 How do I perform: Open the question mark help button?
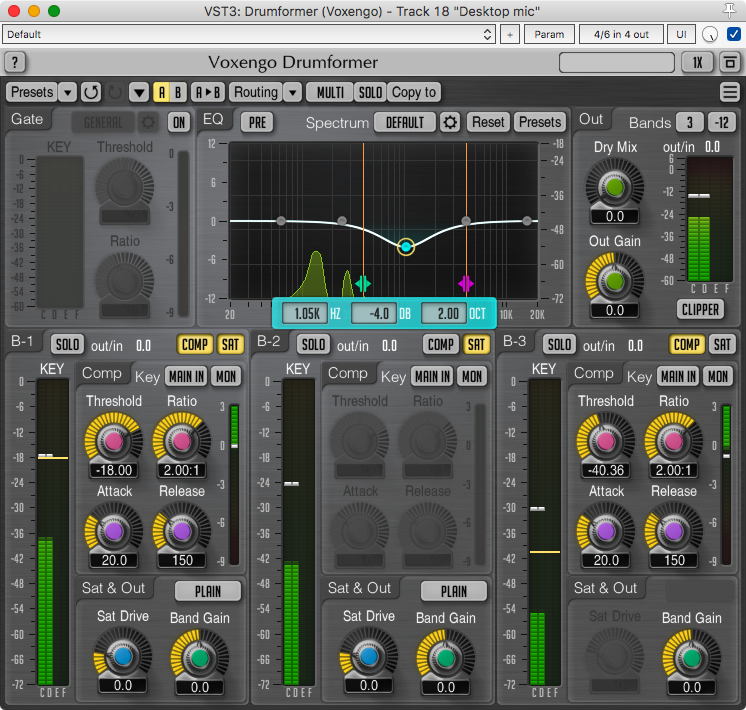coord(15,62)
